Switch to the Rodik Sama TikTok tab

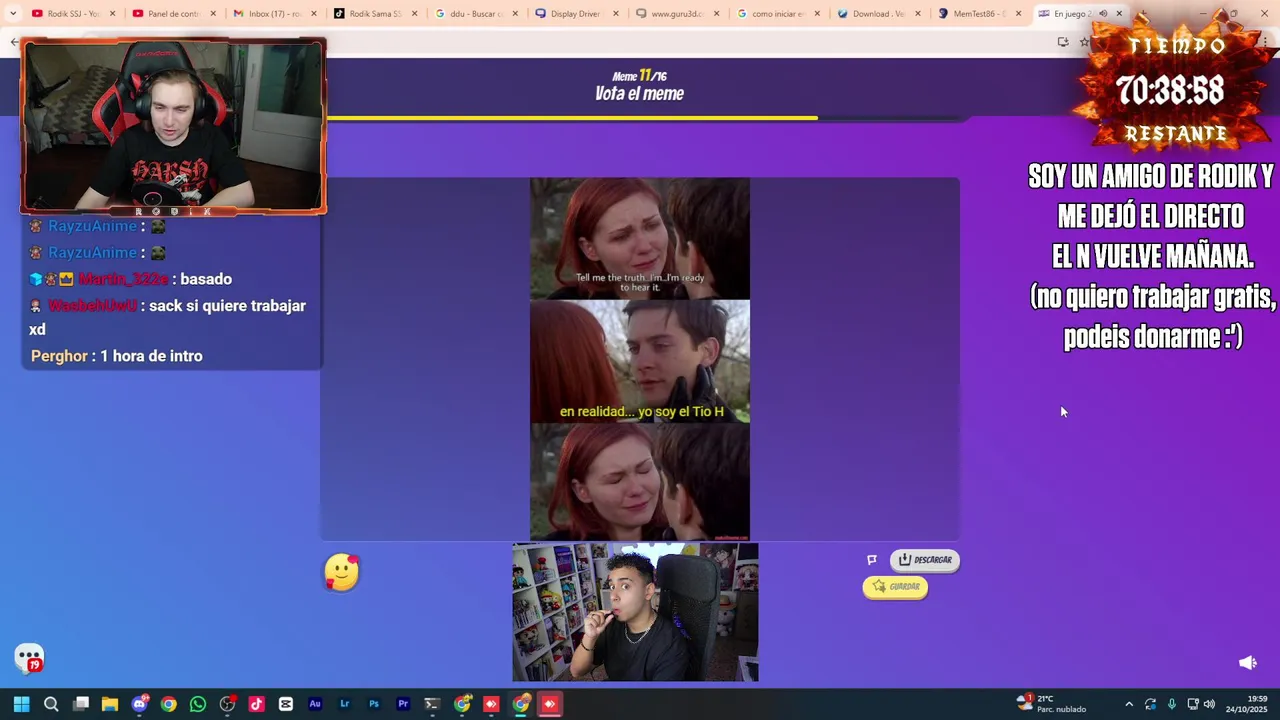click(x=374, y=14)
